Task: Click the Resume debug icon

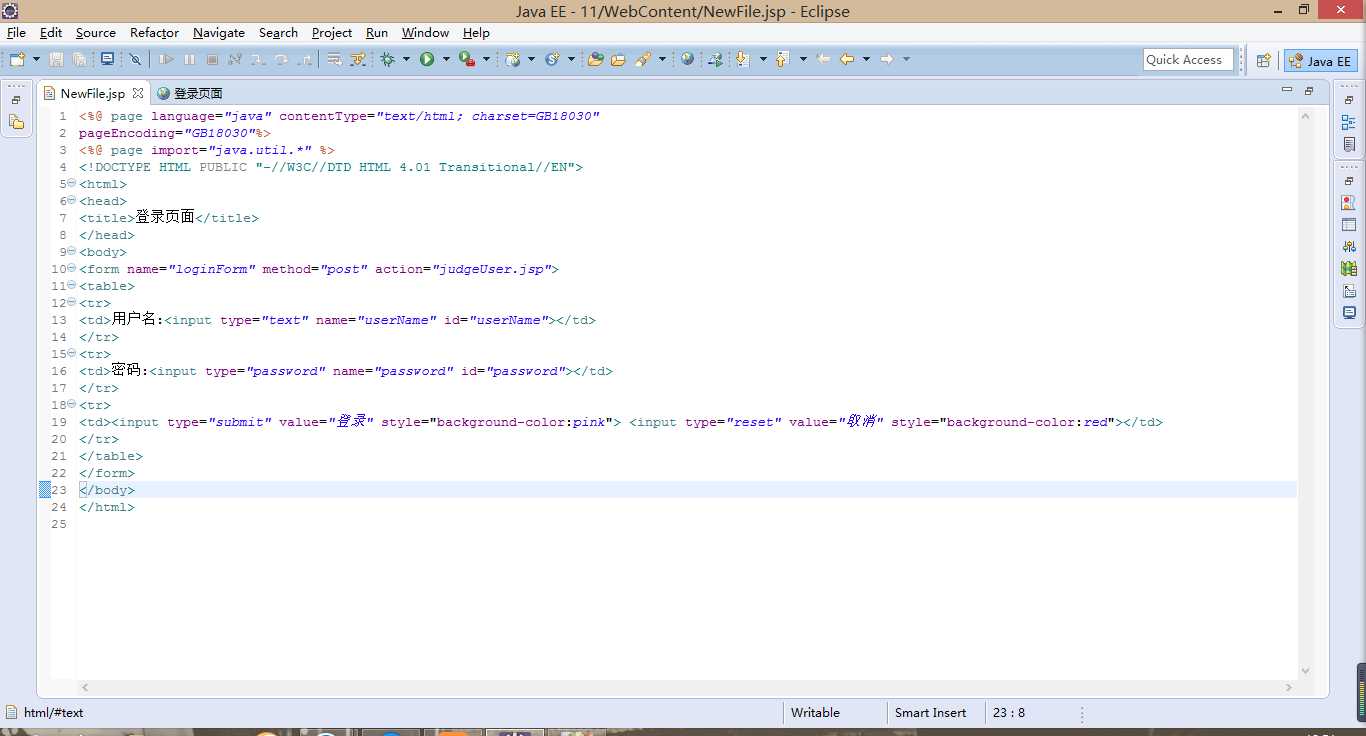Action: coord(166,60)
